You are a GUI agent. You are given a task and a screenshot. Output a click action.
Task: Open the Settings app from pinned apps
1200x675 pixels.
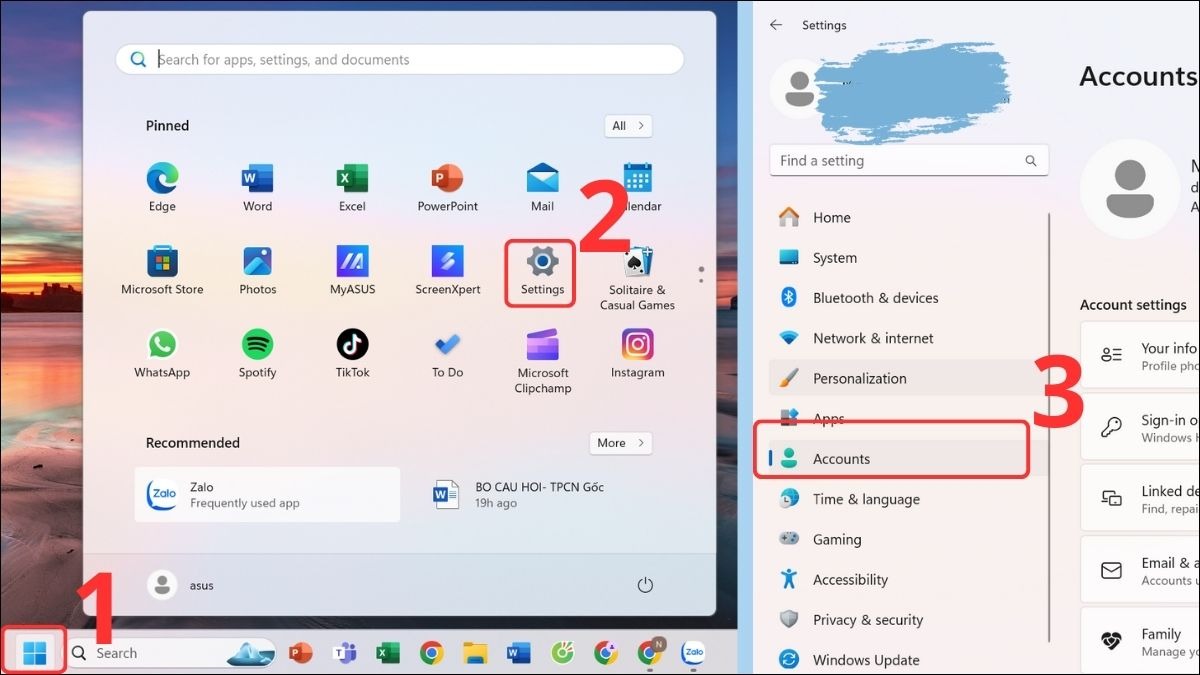(542, 271)
